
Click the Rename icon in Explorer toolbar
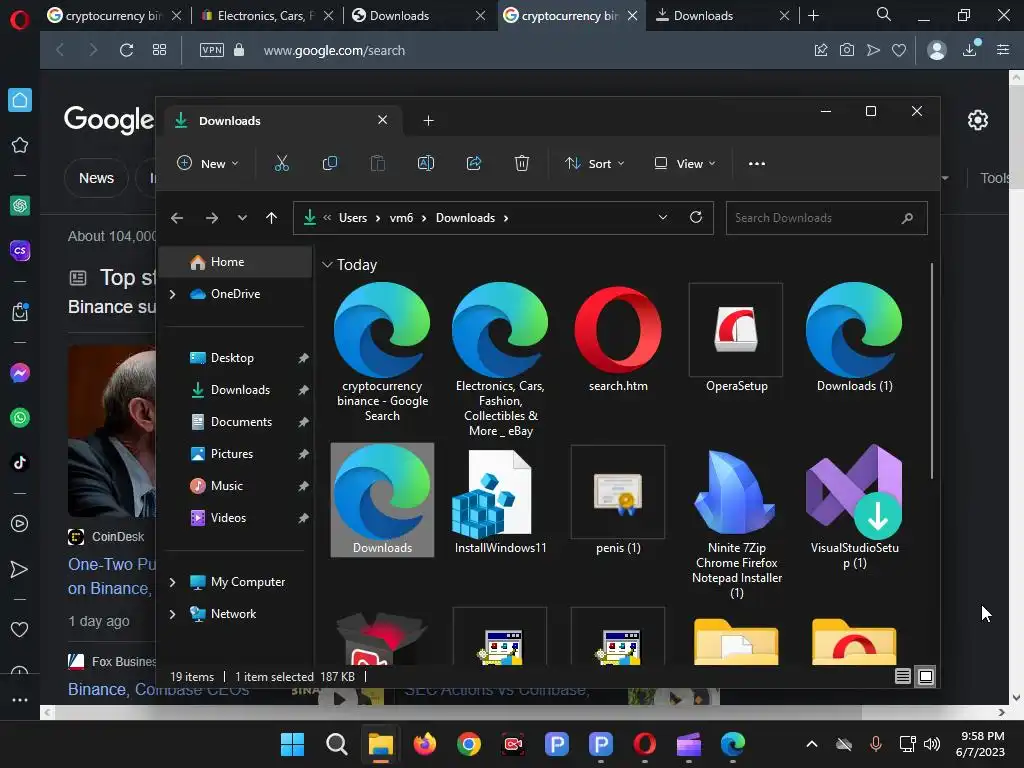tap(426, 163)
